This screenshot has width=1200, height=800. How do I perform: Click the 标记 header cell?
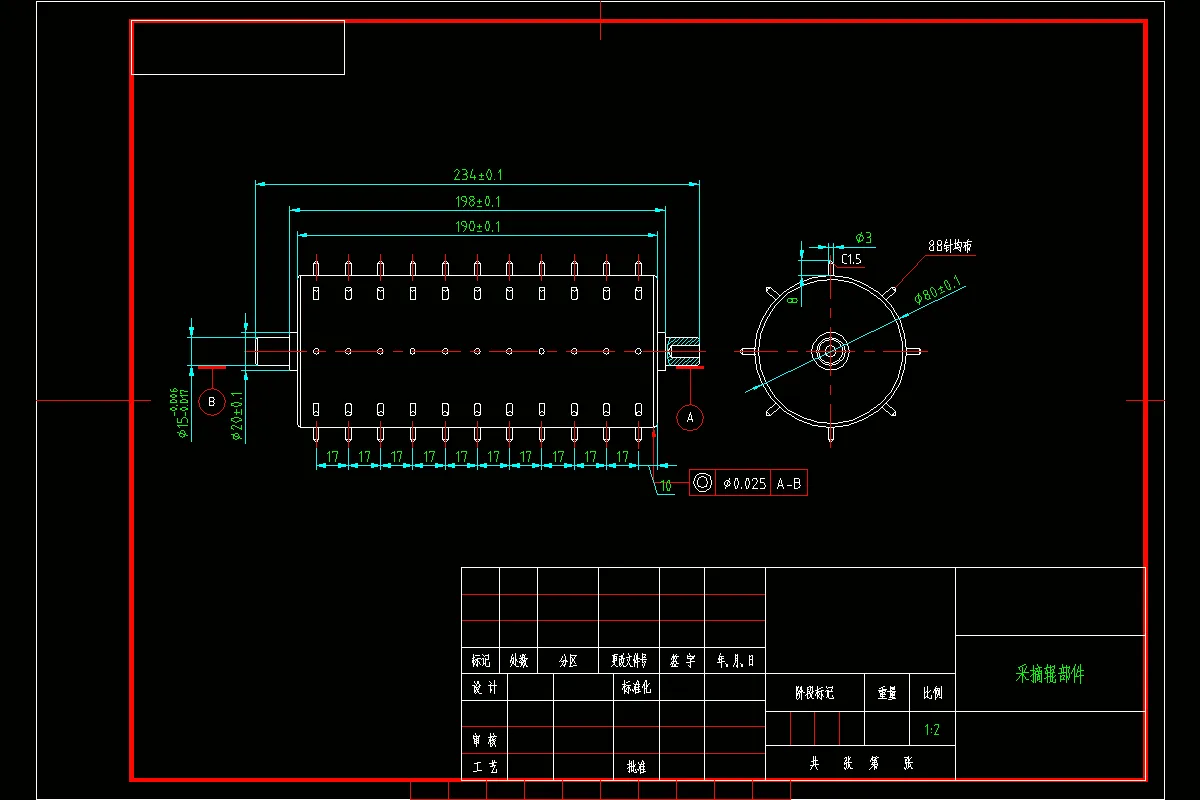480,661
